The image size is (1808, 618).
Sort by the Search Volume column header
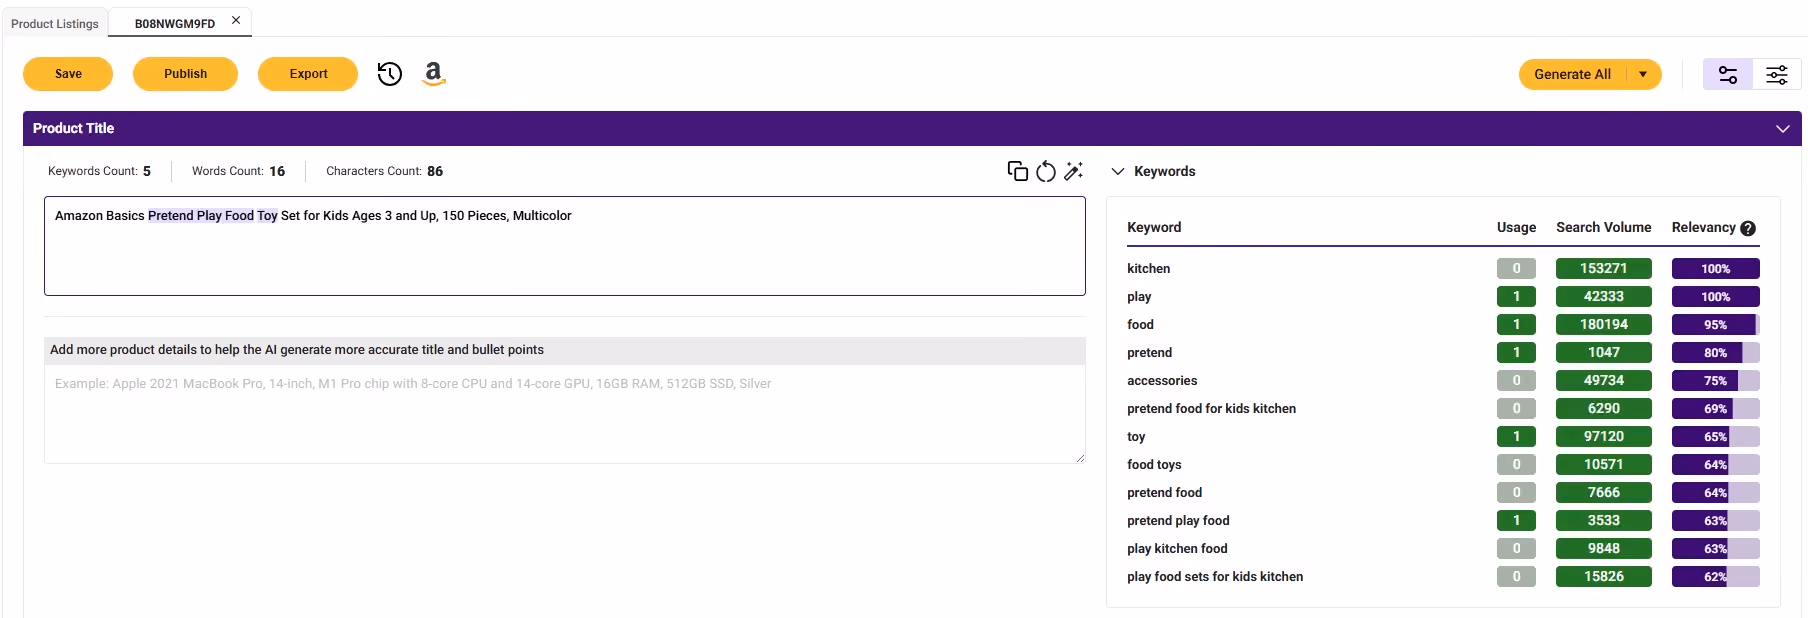point(1603,228)
